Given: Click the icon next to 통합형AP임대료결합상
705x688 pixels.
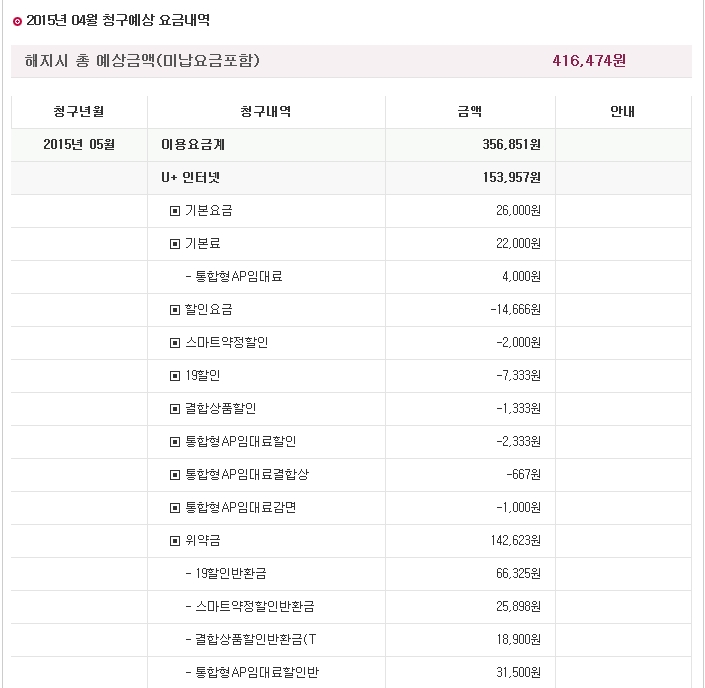Looking at the screenshot, I should [175, 475].
